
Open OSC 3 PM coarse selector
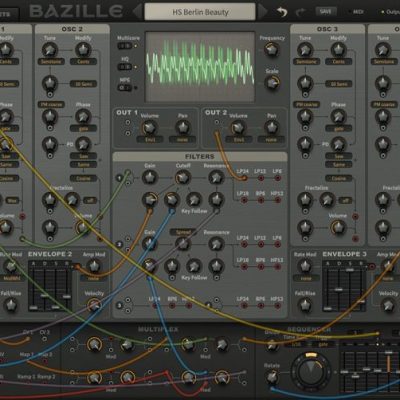[x=306, y=105]
